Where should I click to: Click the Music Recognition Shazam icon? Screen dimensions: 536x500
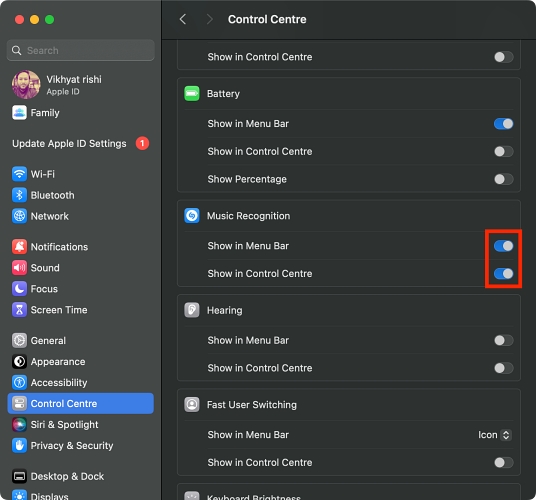point(192,216)
